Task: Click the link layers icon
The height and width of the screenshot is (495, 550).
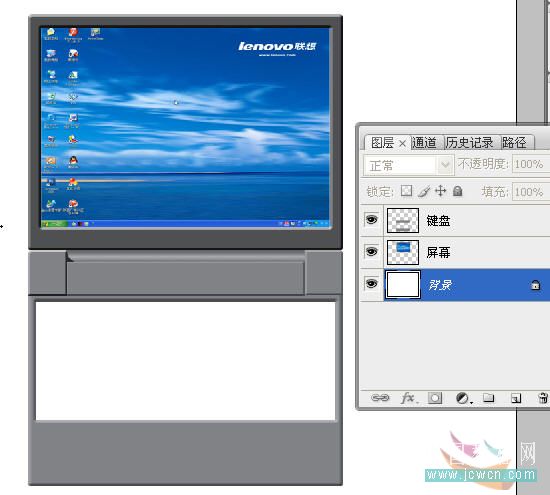Action: click(x=380, y=398)
